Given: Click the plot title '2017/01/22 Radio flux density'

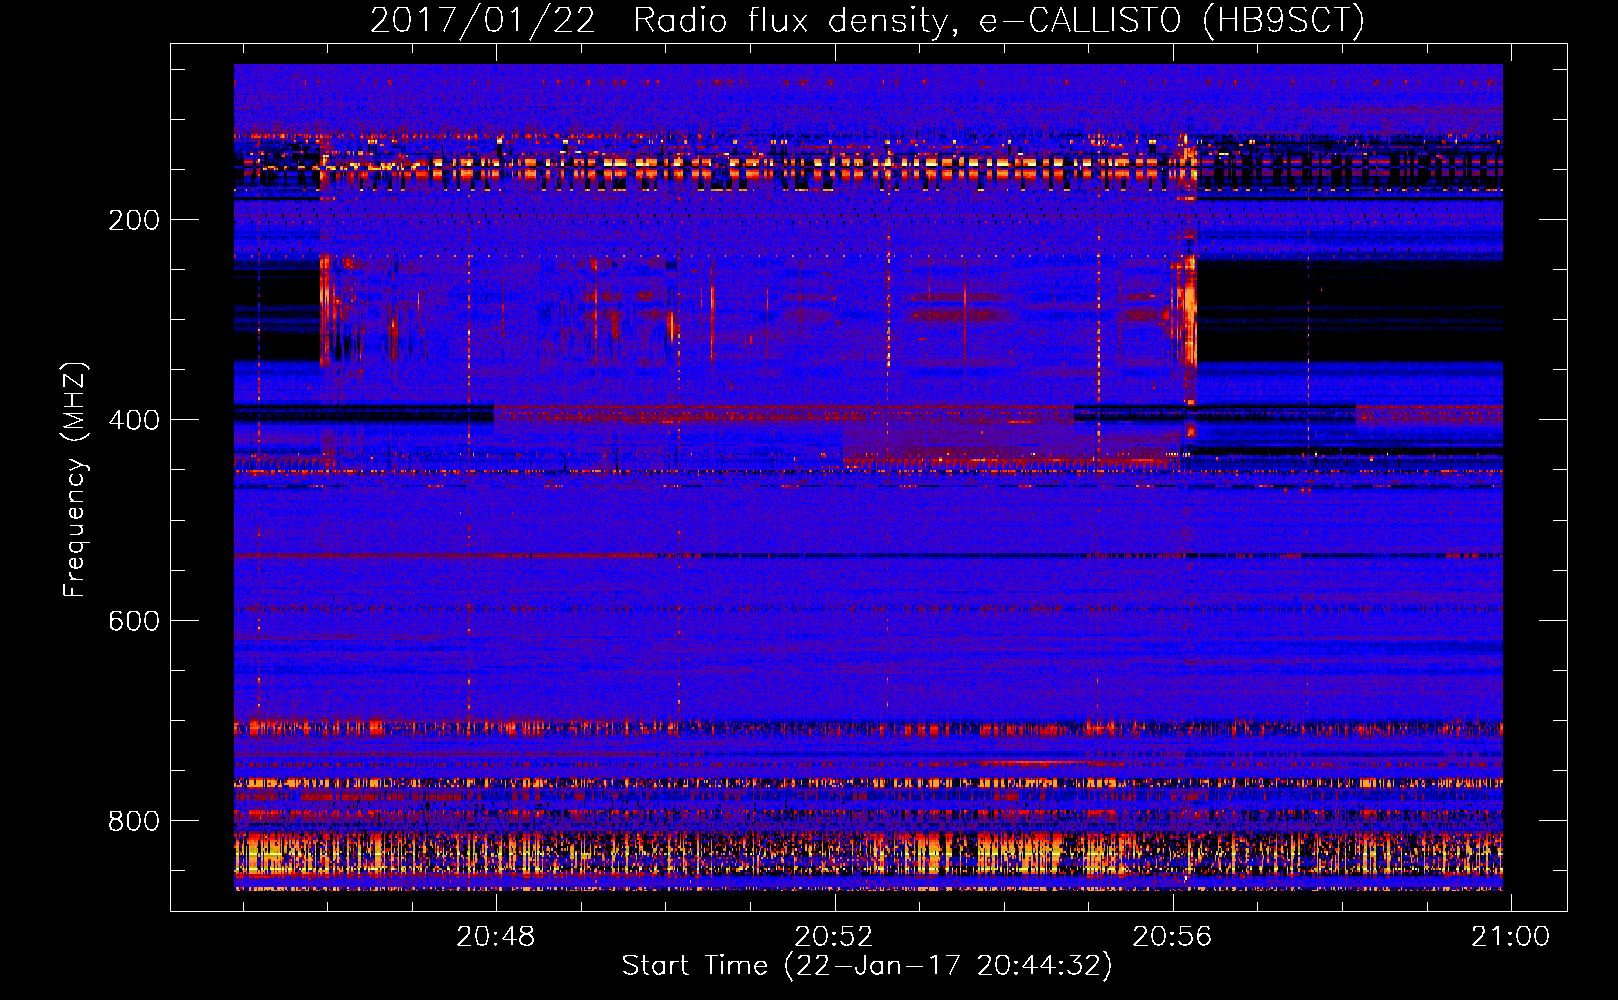Looking at the screenshot, I should [659, 20].
